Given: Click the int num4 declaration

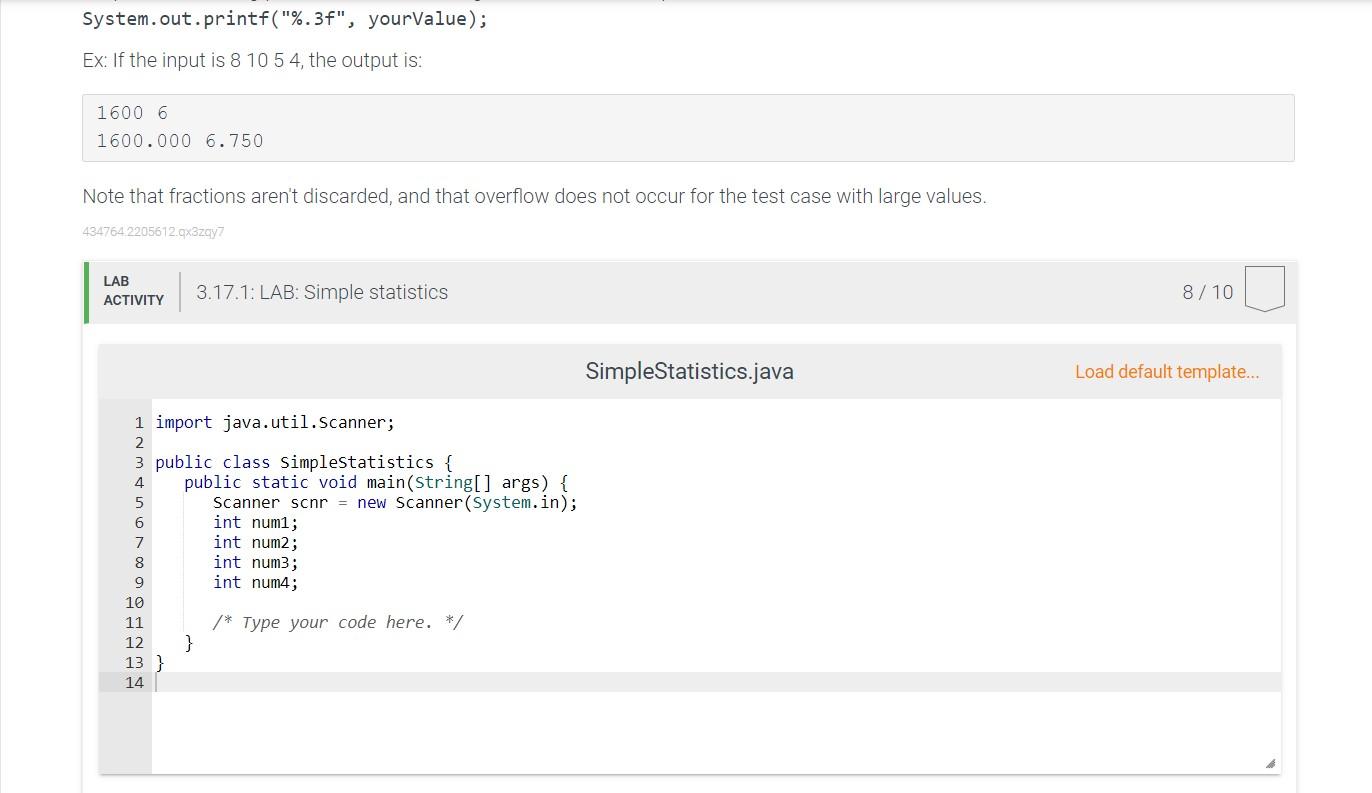Looking at the screenshot, I should click(x=254, y=582).
